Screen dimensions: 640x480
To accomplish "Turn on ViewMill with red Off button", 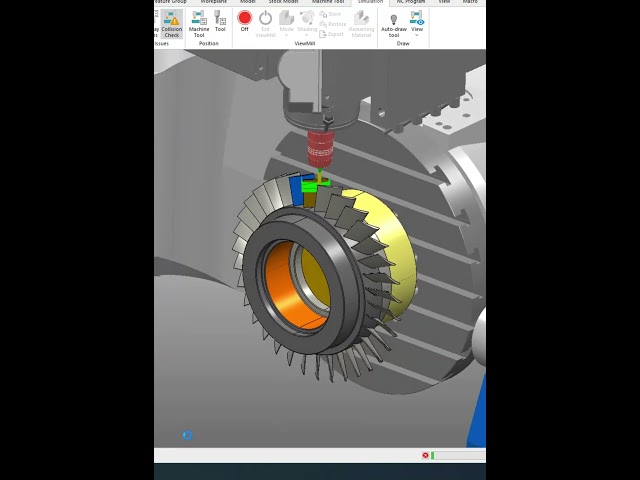I will (x=244, y=21).
